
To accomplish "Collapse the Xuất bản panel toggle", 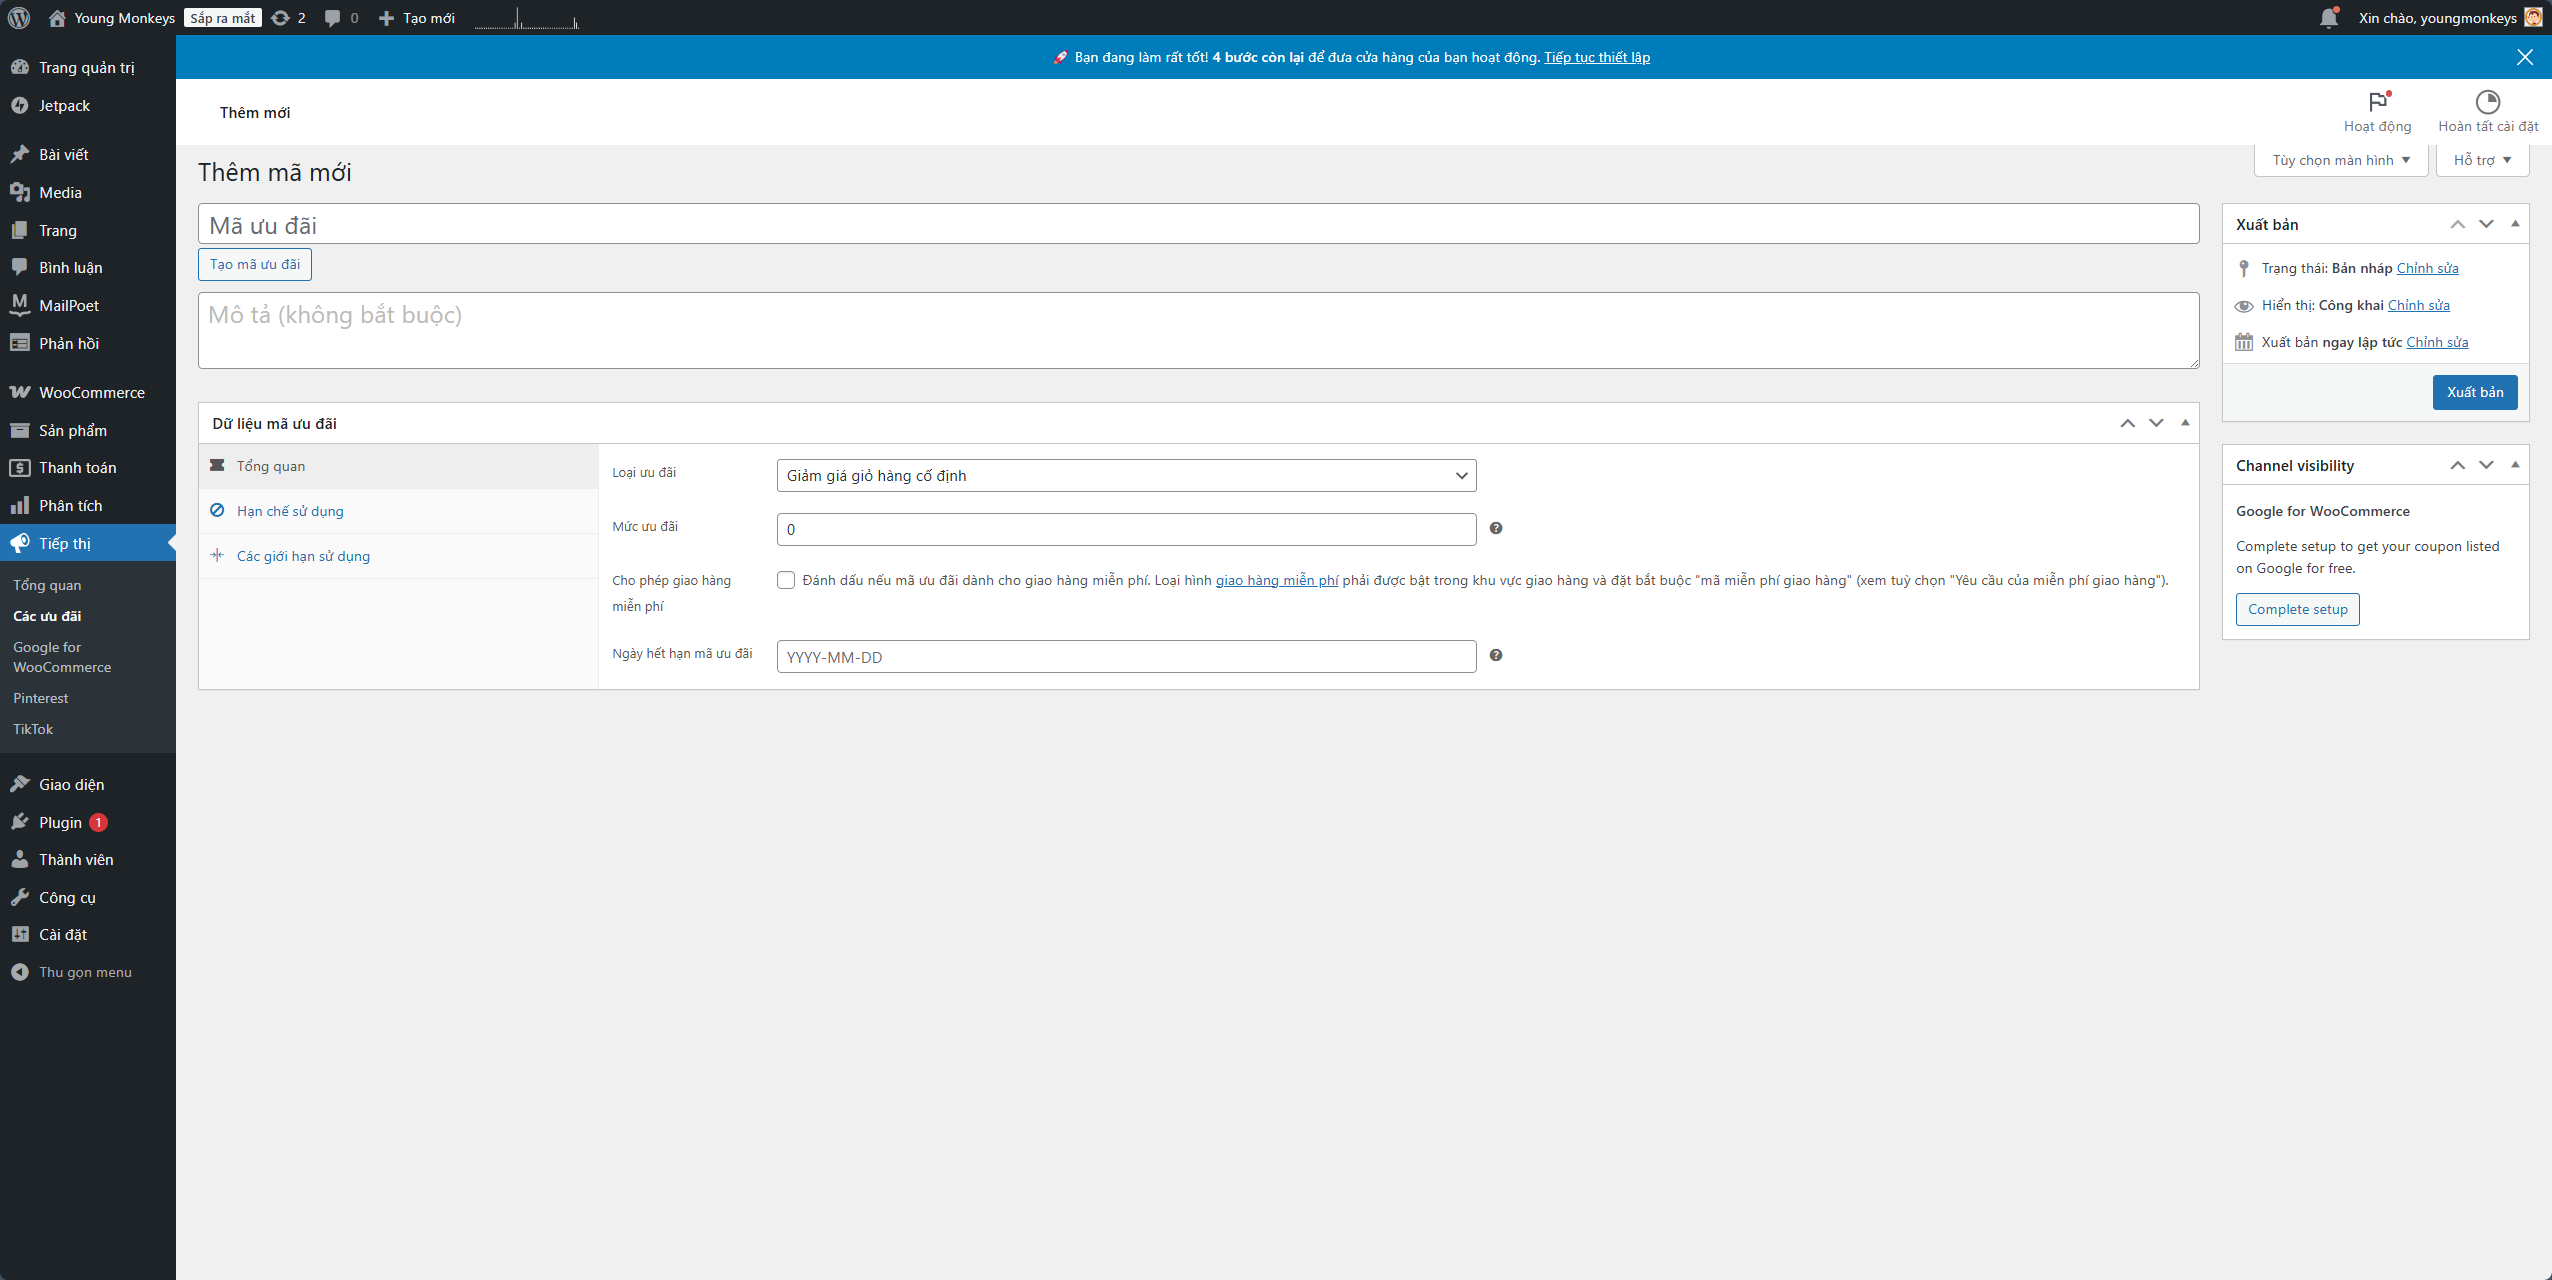I will pos(2515,224).
